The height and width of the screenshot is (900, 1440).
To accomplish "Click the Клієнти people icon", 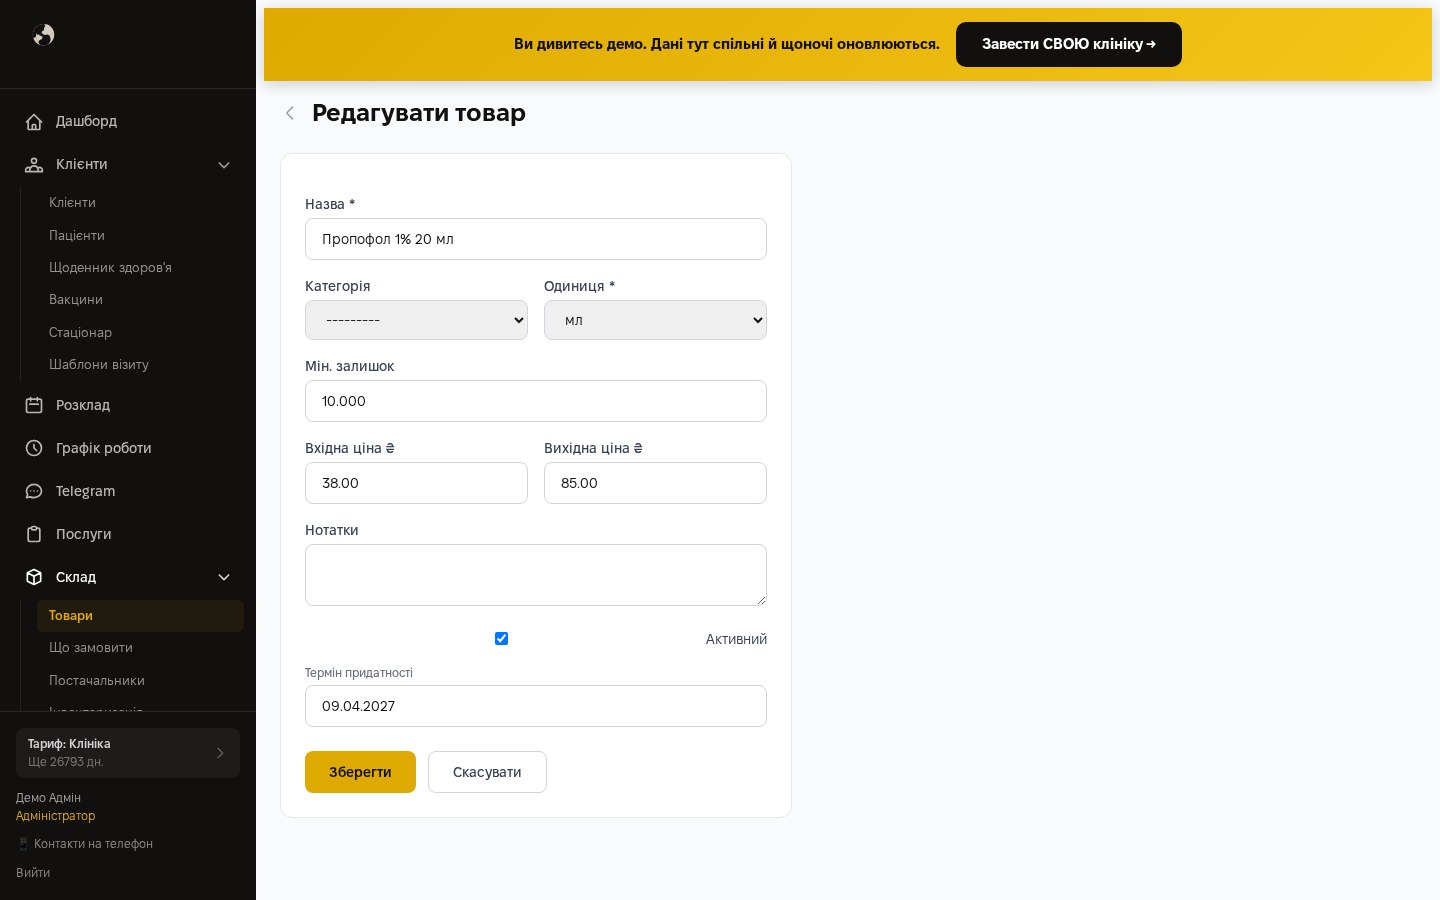I will click(34, 164).
